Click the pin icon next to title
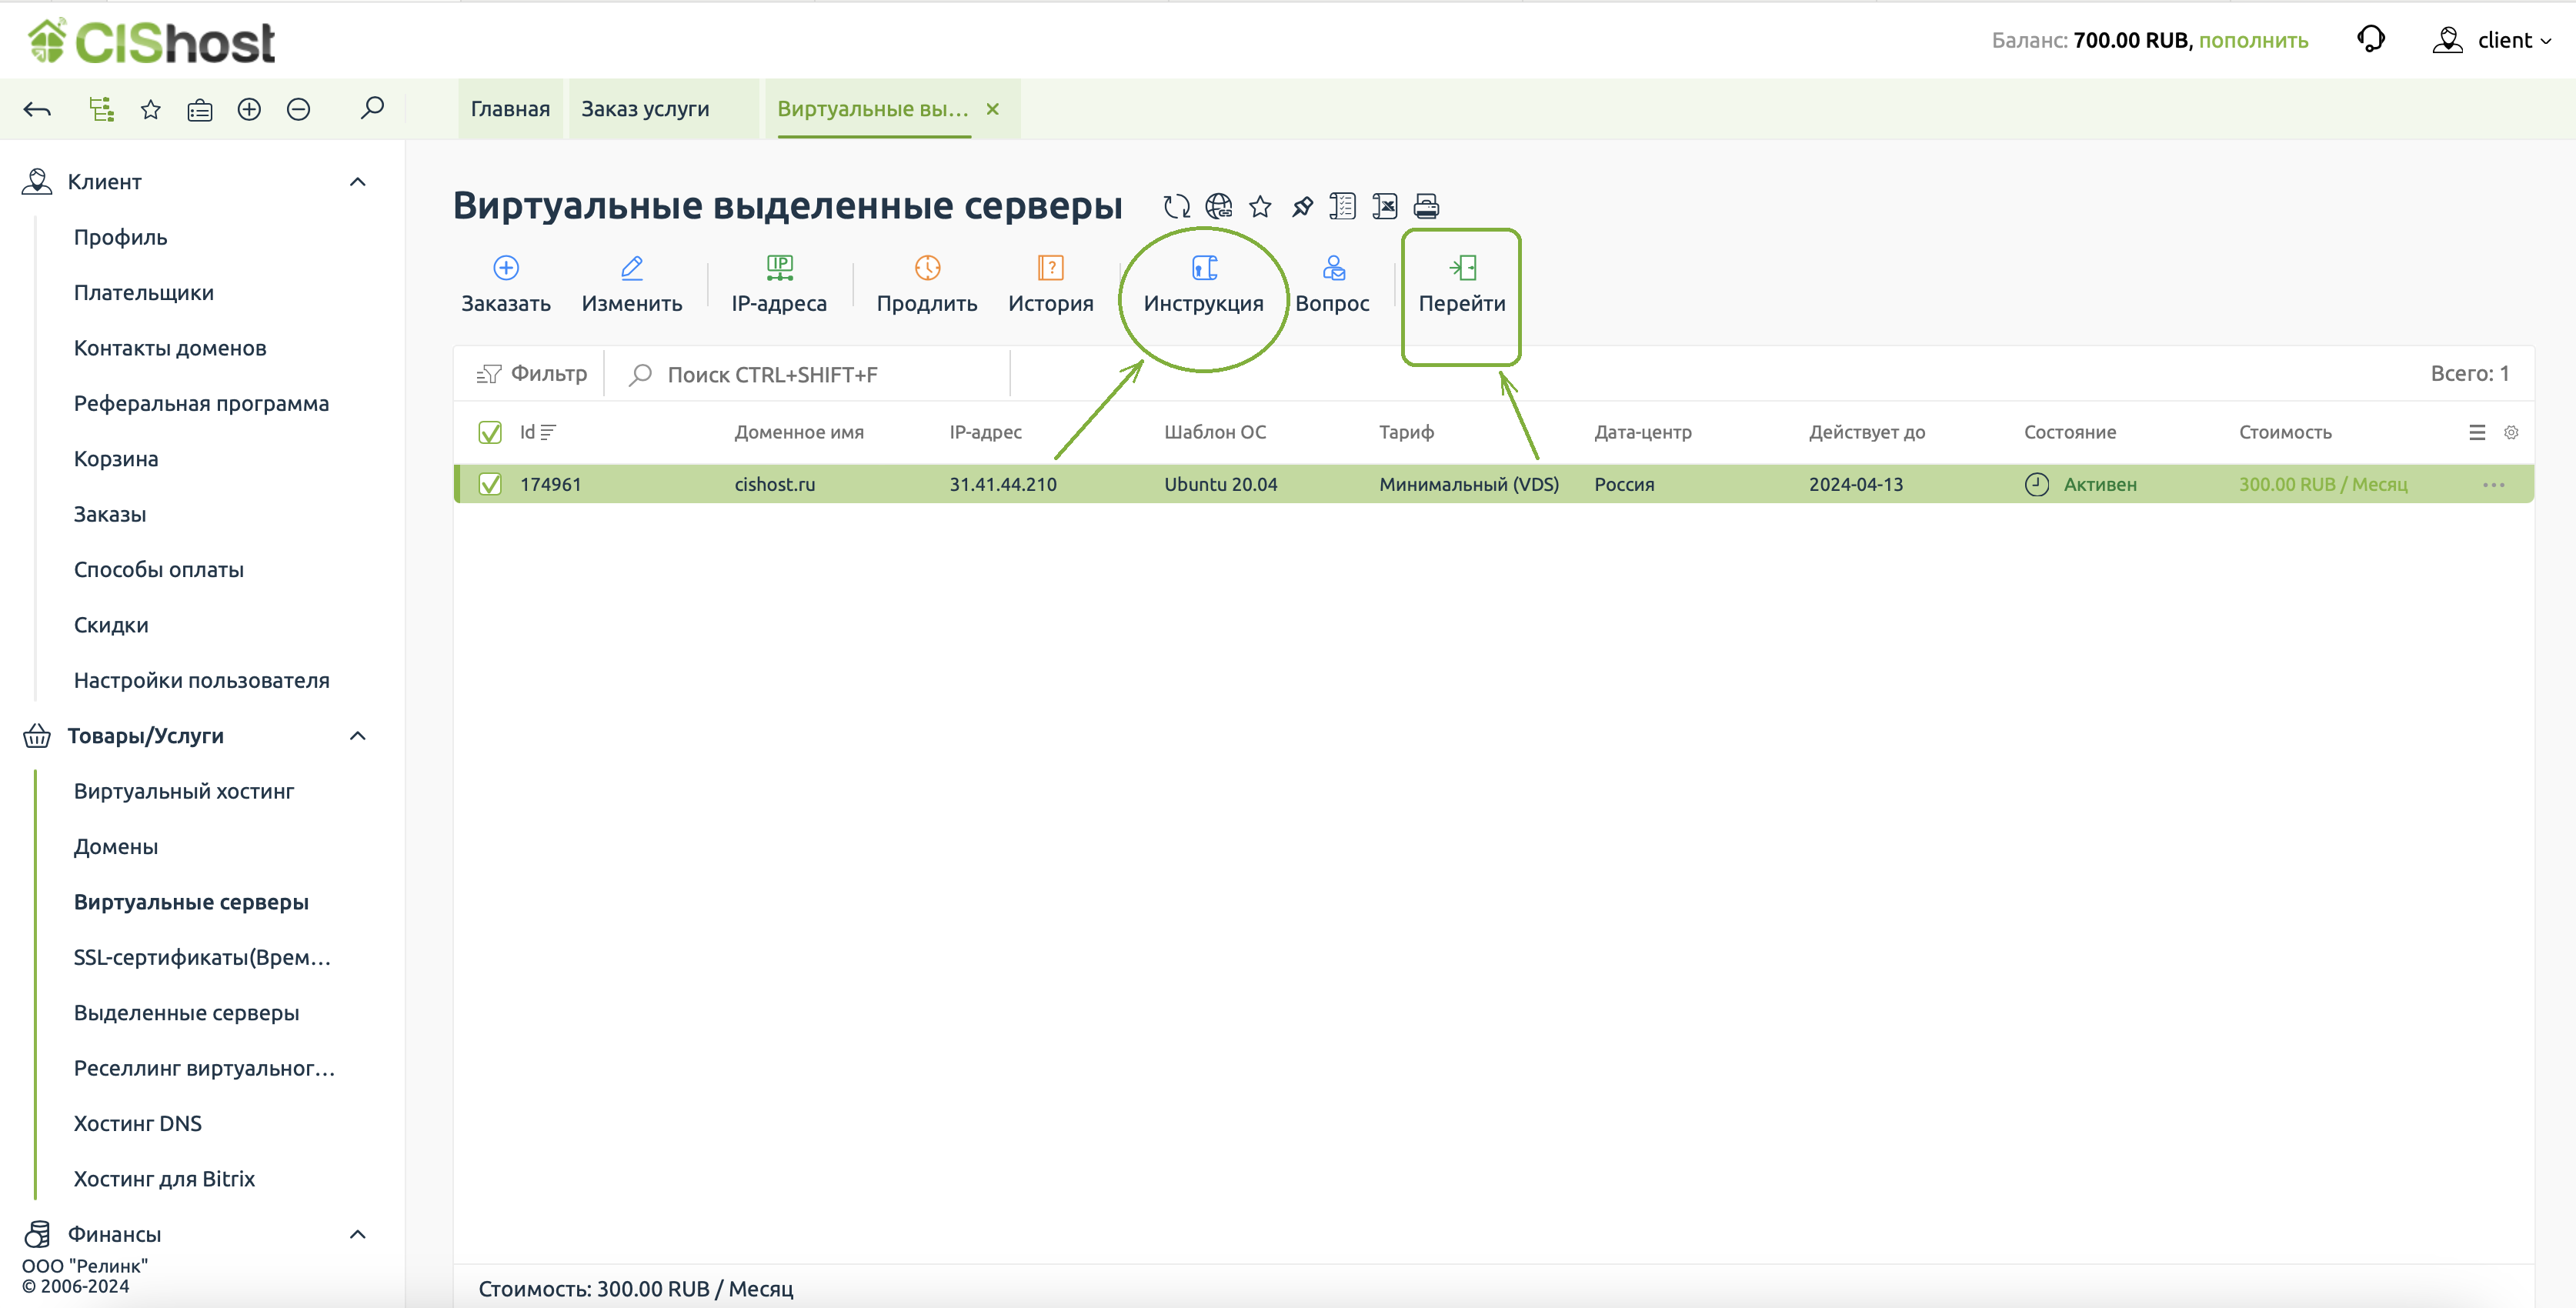 (x=1301, y=206)
